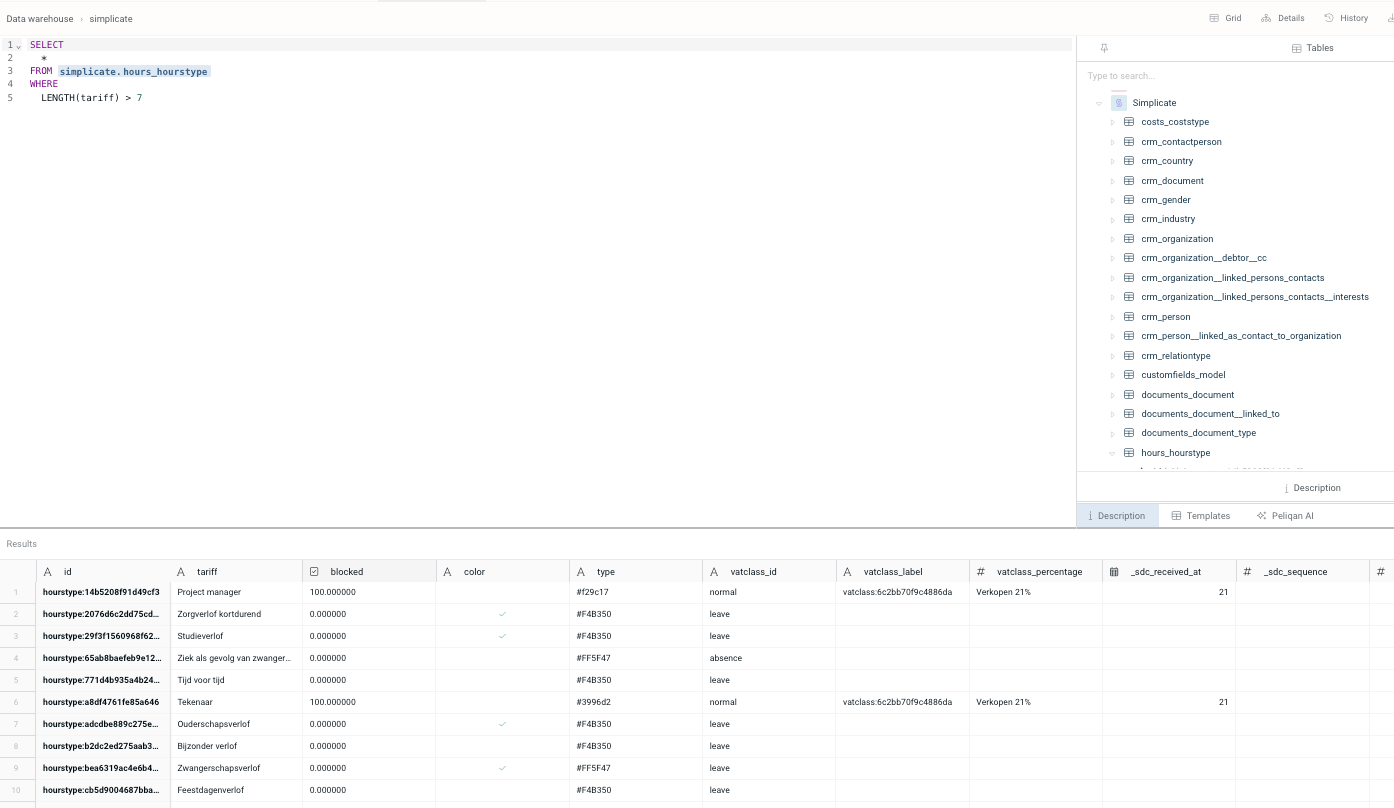
Task: Select documents_document__linked_to in the tree
Action: tap(1210, 414)
